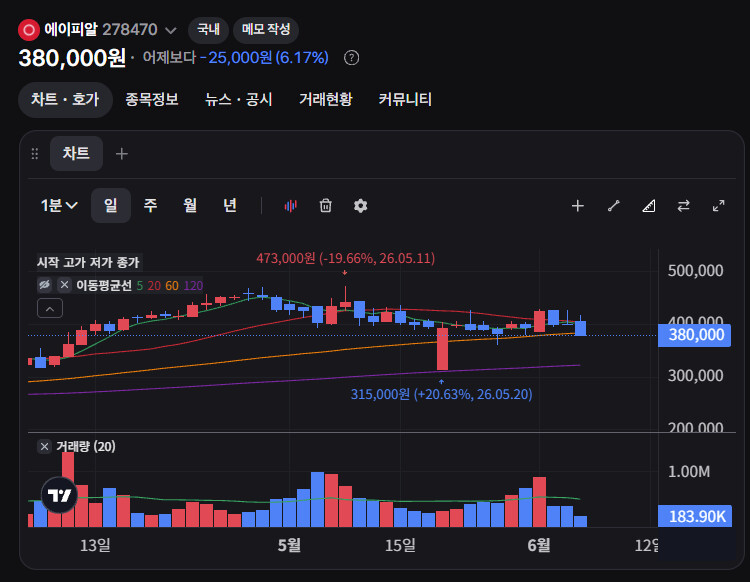Expand the stock selector chevron beside 278470
The height and width of the screenshot is (582, 750).
tap(171, 31)
